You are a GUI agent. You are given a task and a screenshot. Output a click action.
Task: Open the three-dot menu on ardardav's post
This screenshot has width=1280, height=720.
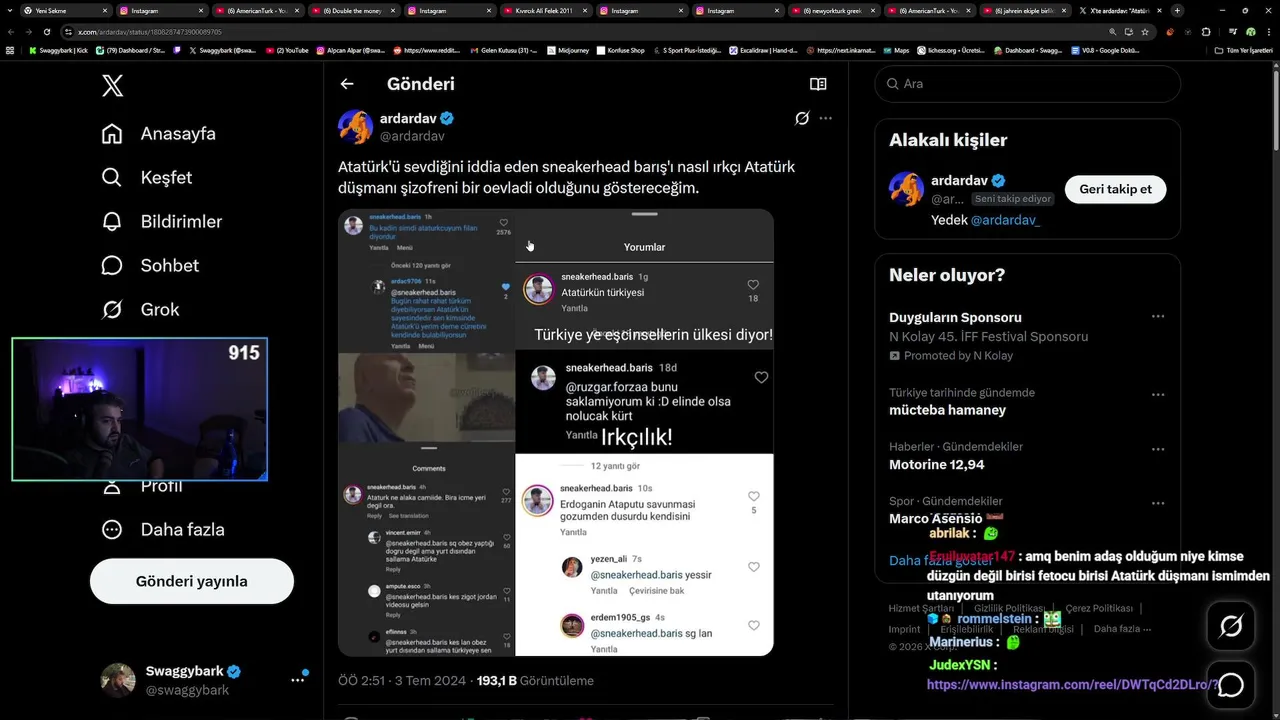[825, 118]
